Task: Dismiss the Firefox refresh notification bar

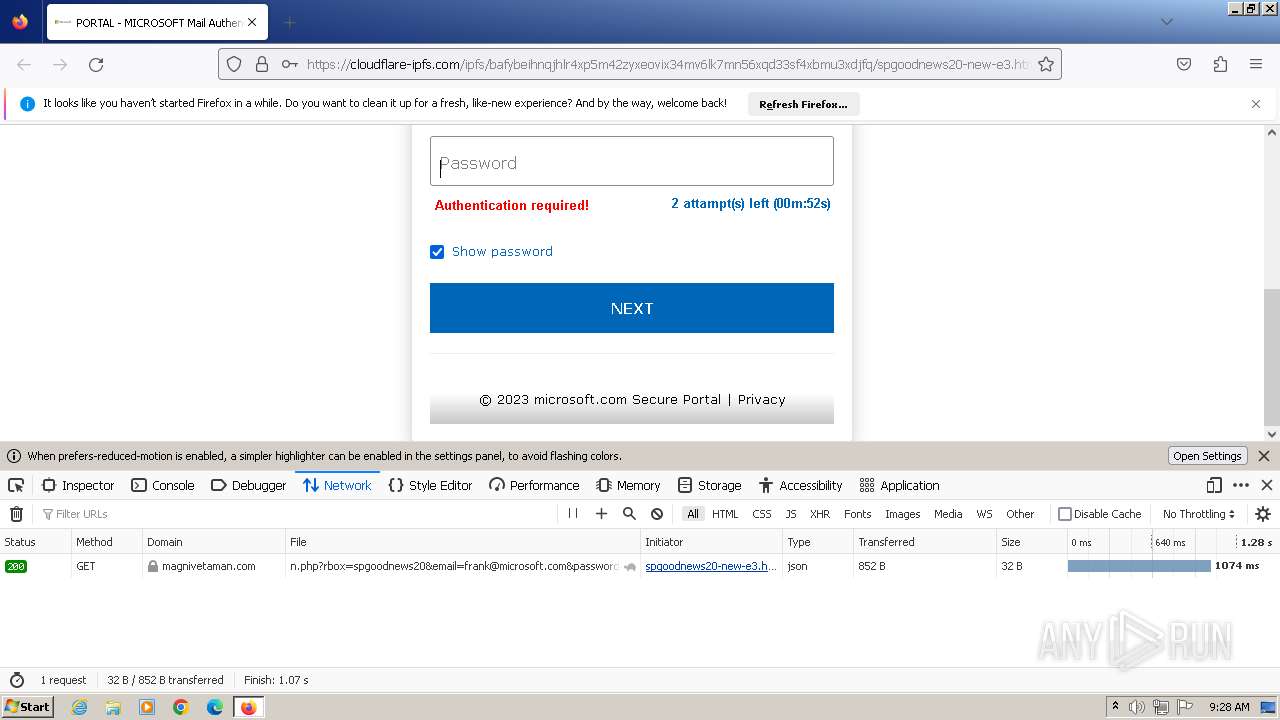Action: coord(1256,104)
